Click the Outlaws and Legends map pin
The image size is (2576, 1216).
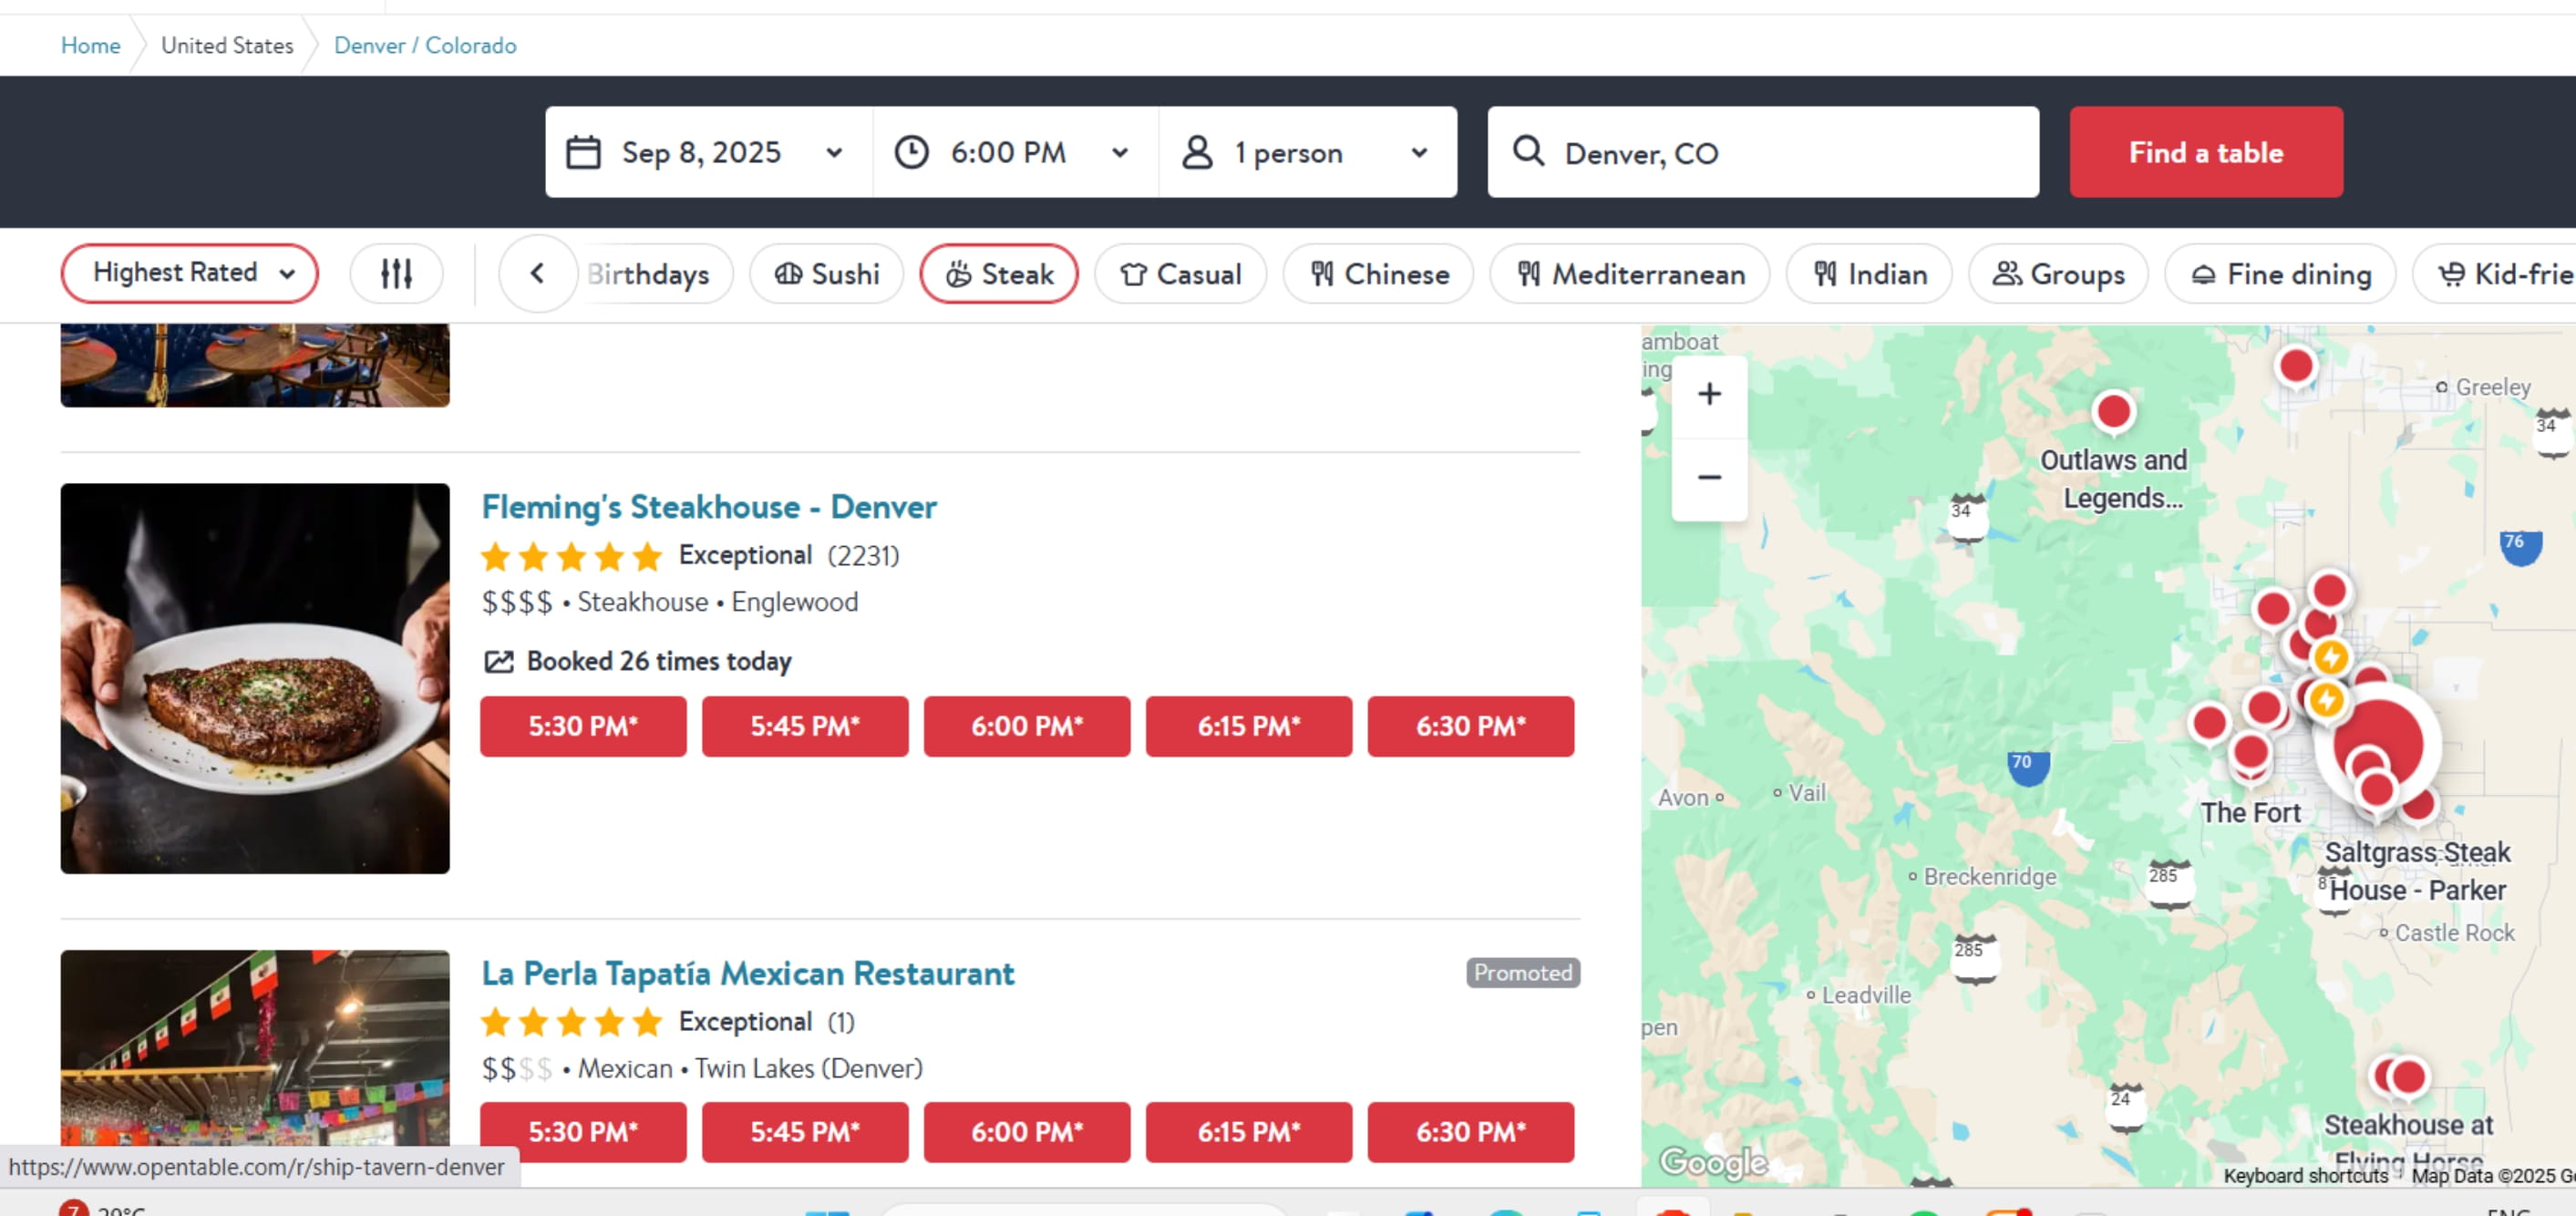point(2113,411)
